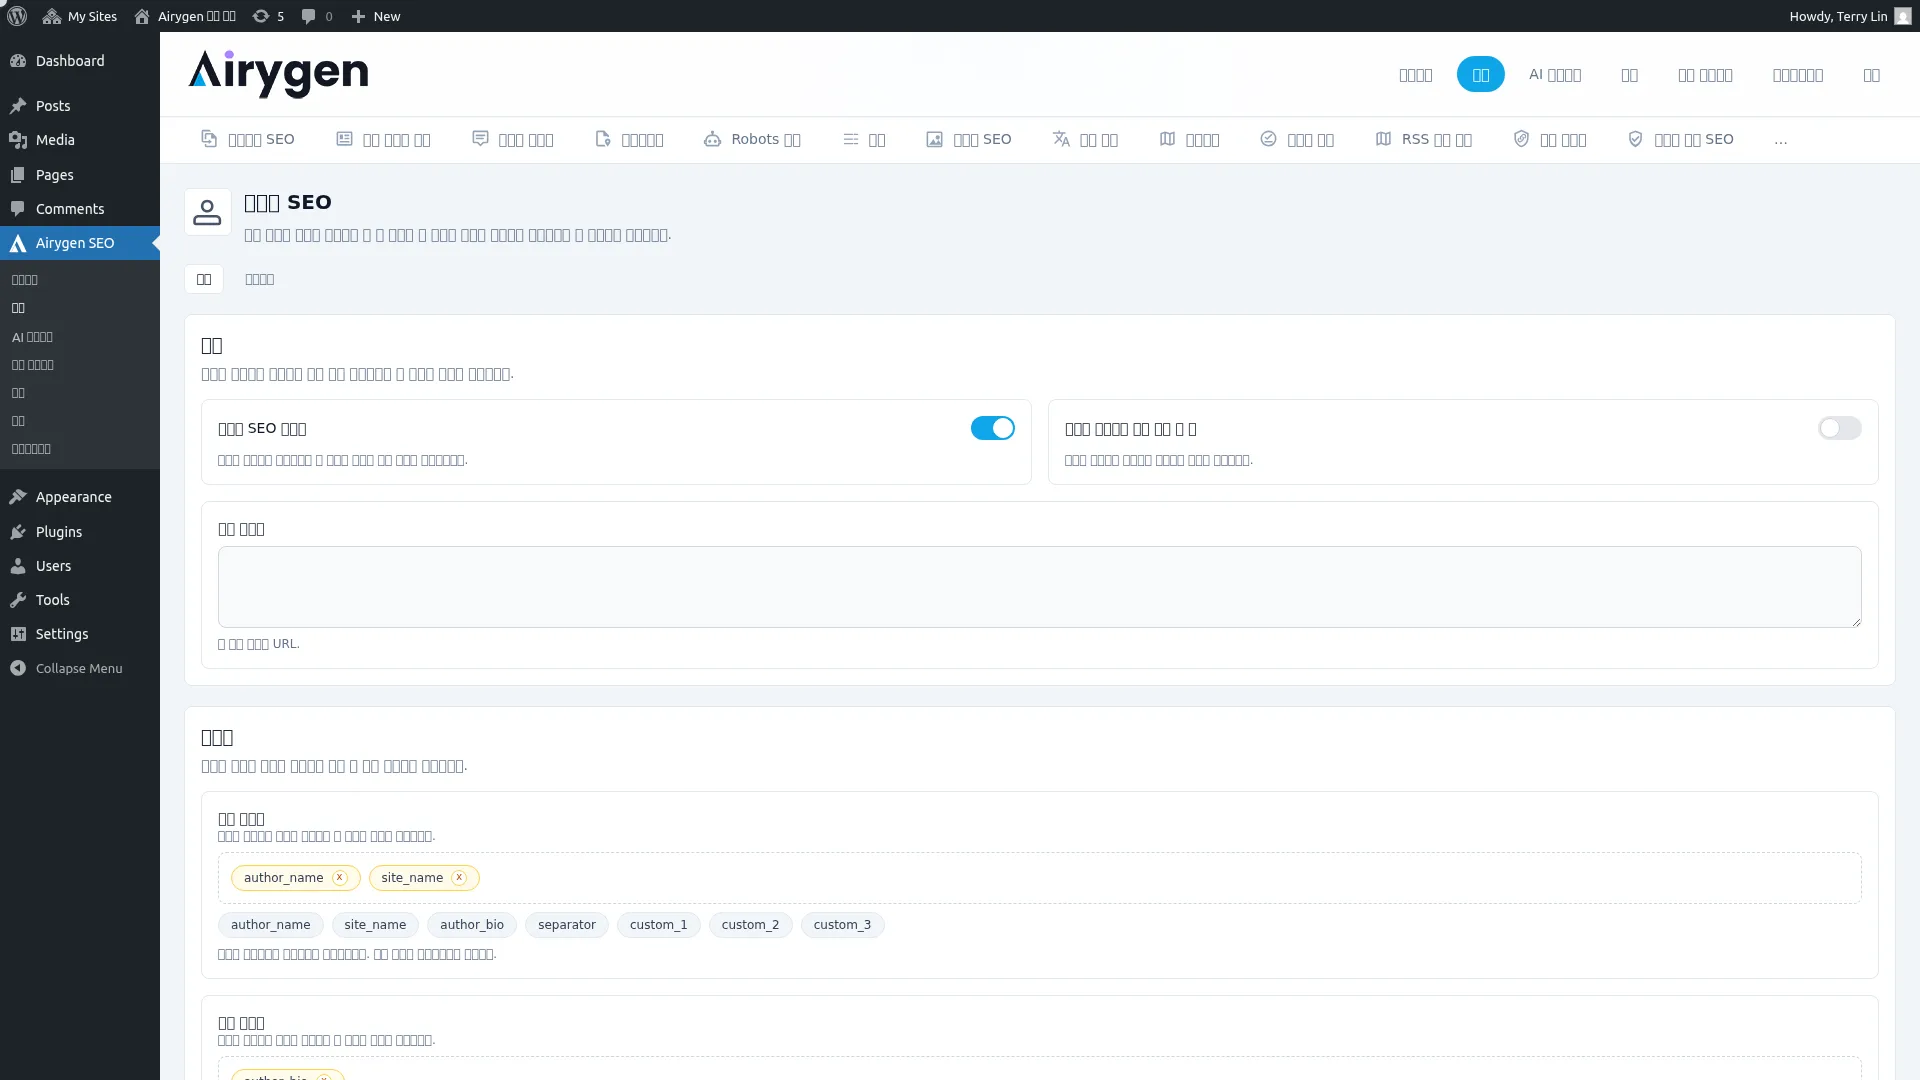Open the tab with the check-circle icon
This screenshot has width=1920, height=1080.
1297,139
